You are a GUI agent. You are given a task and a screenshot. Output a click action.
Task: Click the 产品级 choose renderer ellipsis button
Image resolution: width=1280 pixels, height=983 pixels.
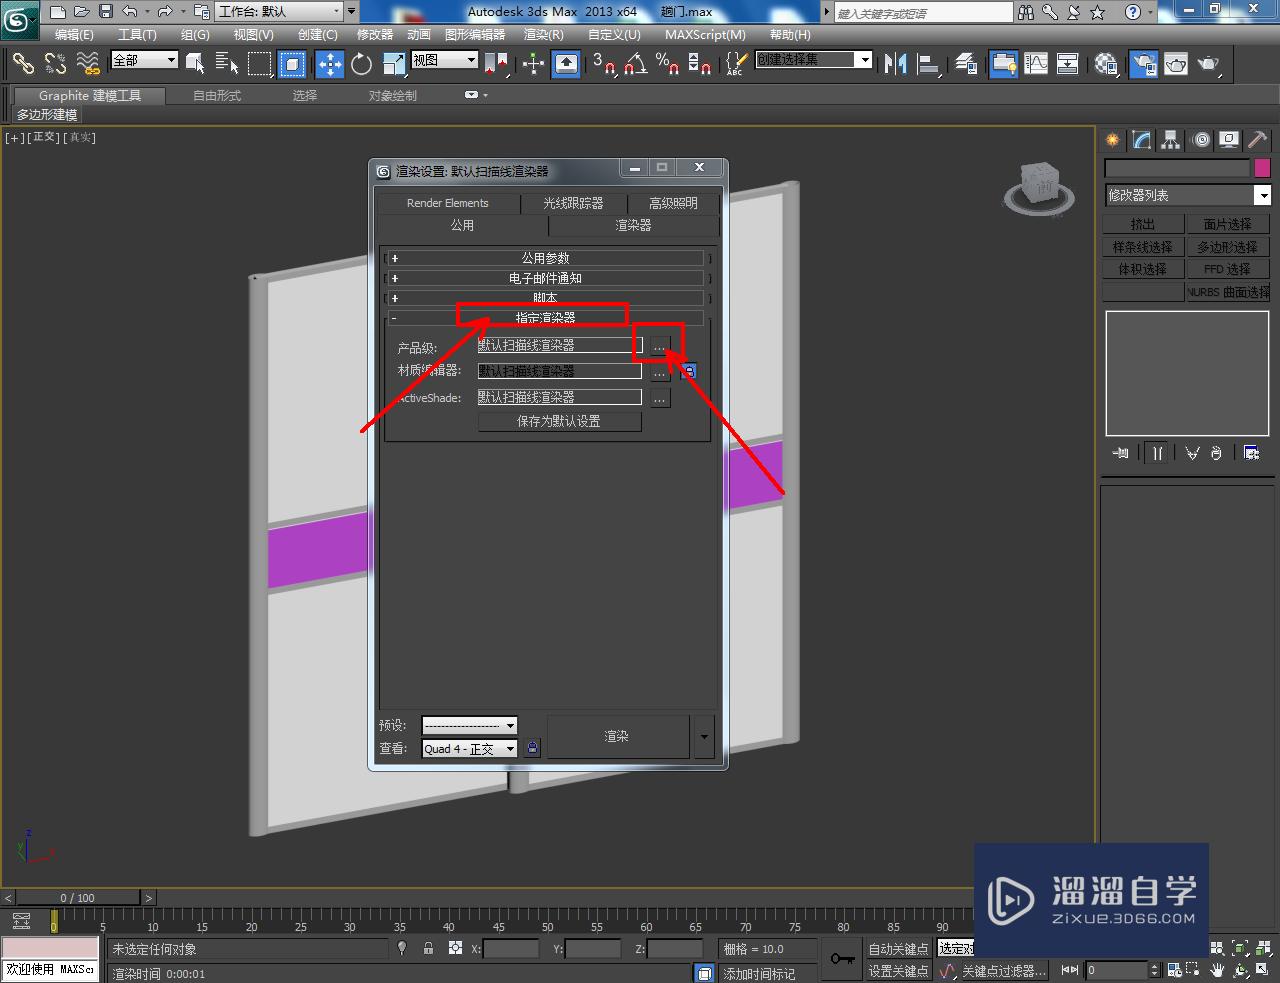[x=660, y=346]
